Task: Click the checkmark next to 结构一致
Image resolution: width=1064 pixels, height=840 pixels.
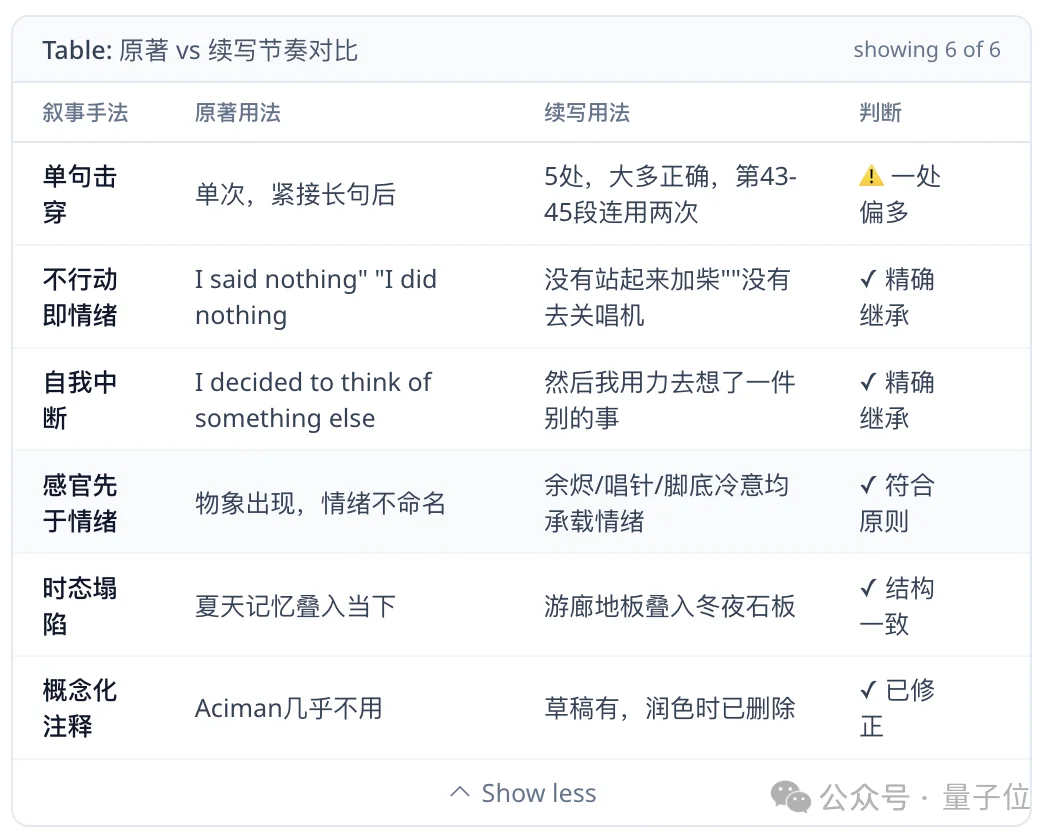Action: 868,589
